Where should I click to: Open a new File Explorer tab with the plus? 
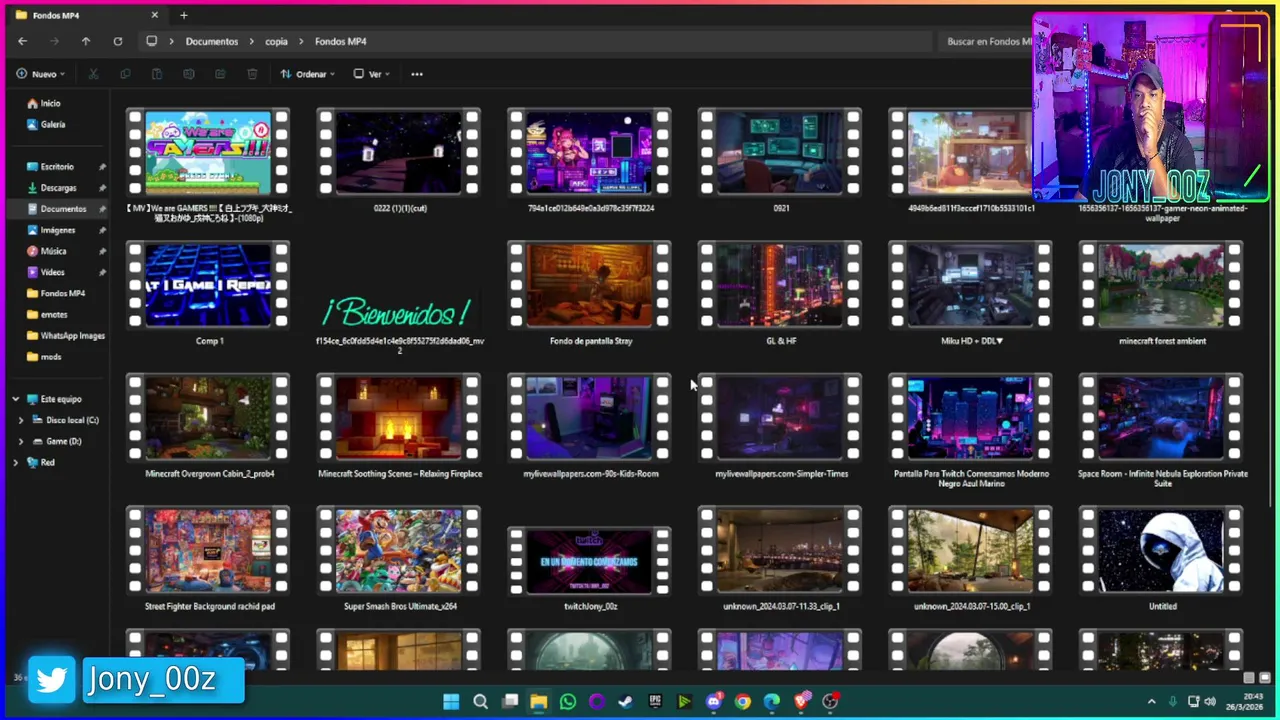point(184,15)
